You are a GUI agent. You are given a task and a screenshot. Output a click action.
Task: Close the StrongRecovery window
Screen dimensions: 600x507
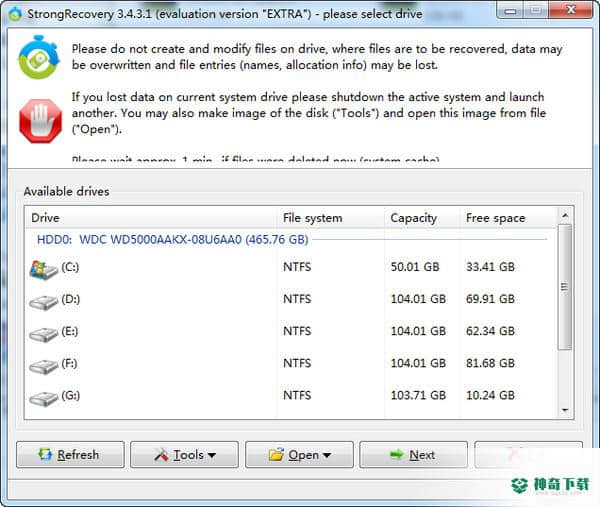pos(571,10)
